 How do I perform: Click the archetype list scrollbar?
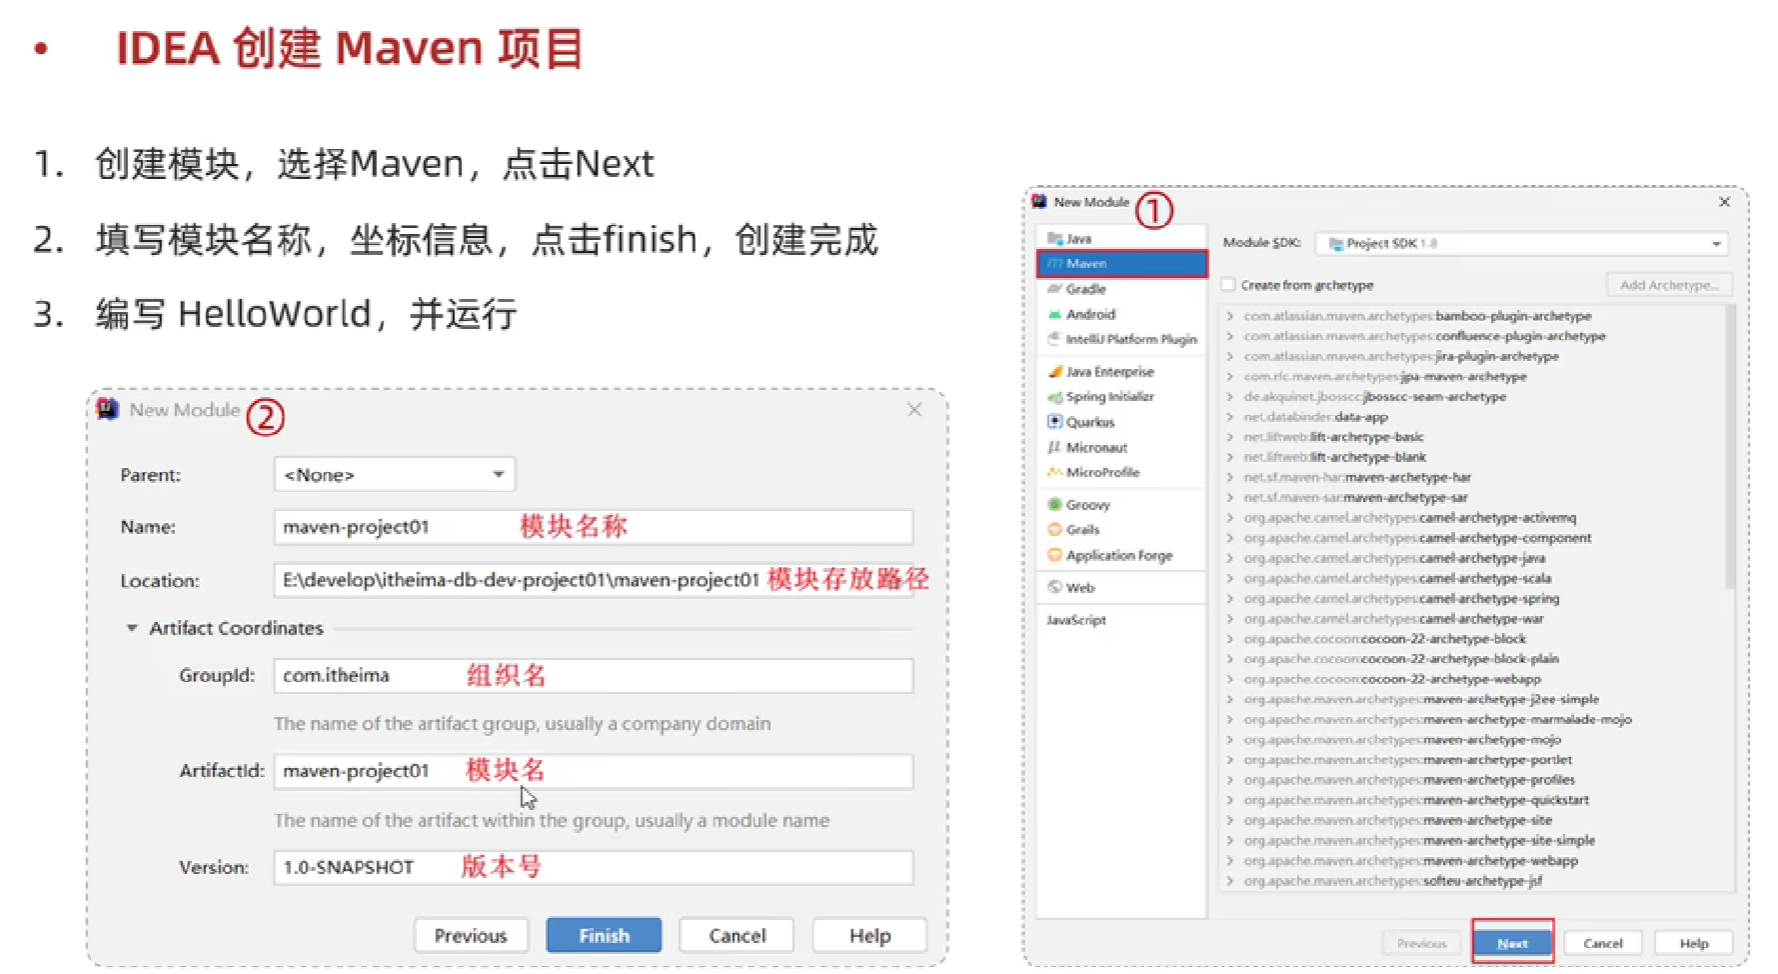tap(1729, 448)
